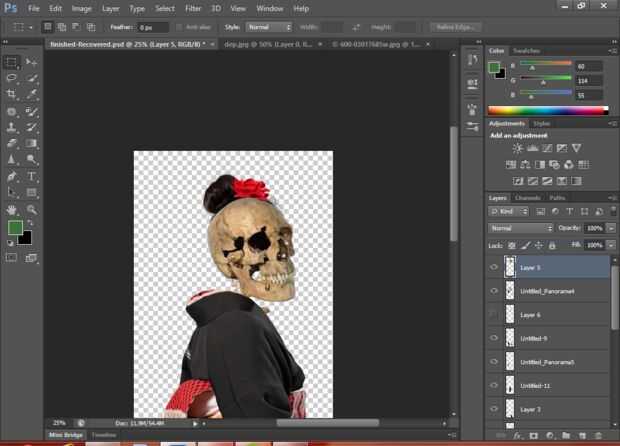Hide the Untitled_Panorama5 layer

click(494, 362)
